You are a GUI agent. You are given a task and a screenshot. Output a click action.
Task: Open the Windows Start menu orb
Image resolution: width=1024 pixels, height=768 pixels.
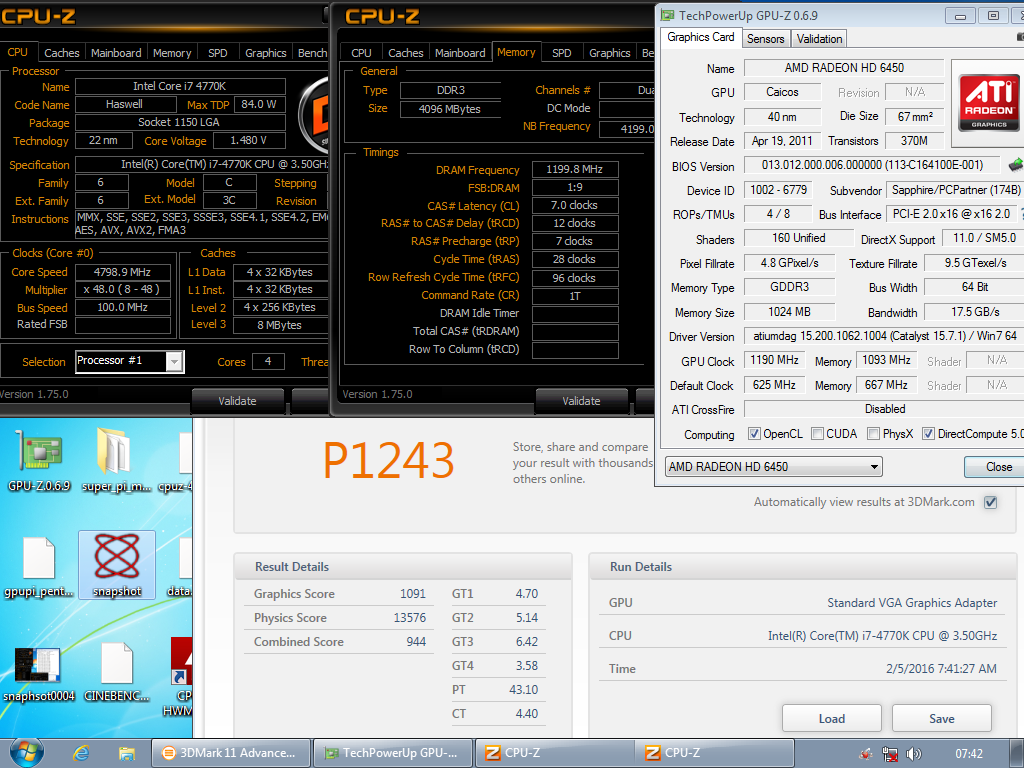click(26, 752)
